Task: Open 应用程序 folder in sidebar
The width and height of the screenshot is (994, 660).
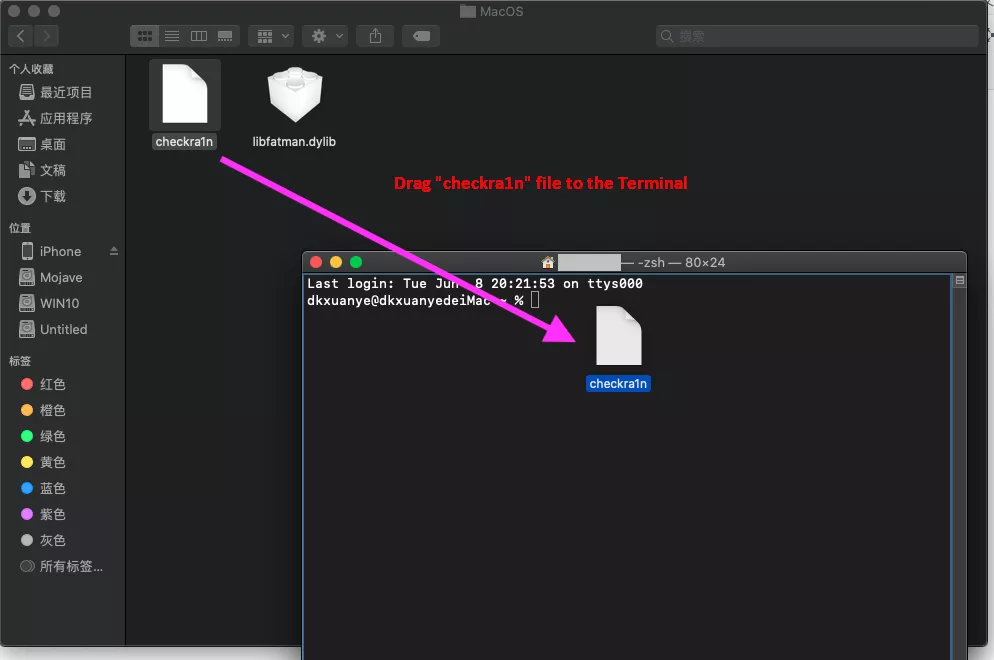Action: pyautogui.click(x=66, y=118)
